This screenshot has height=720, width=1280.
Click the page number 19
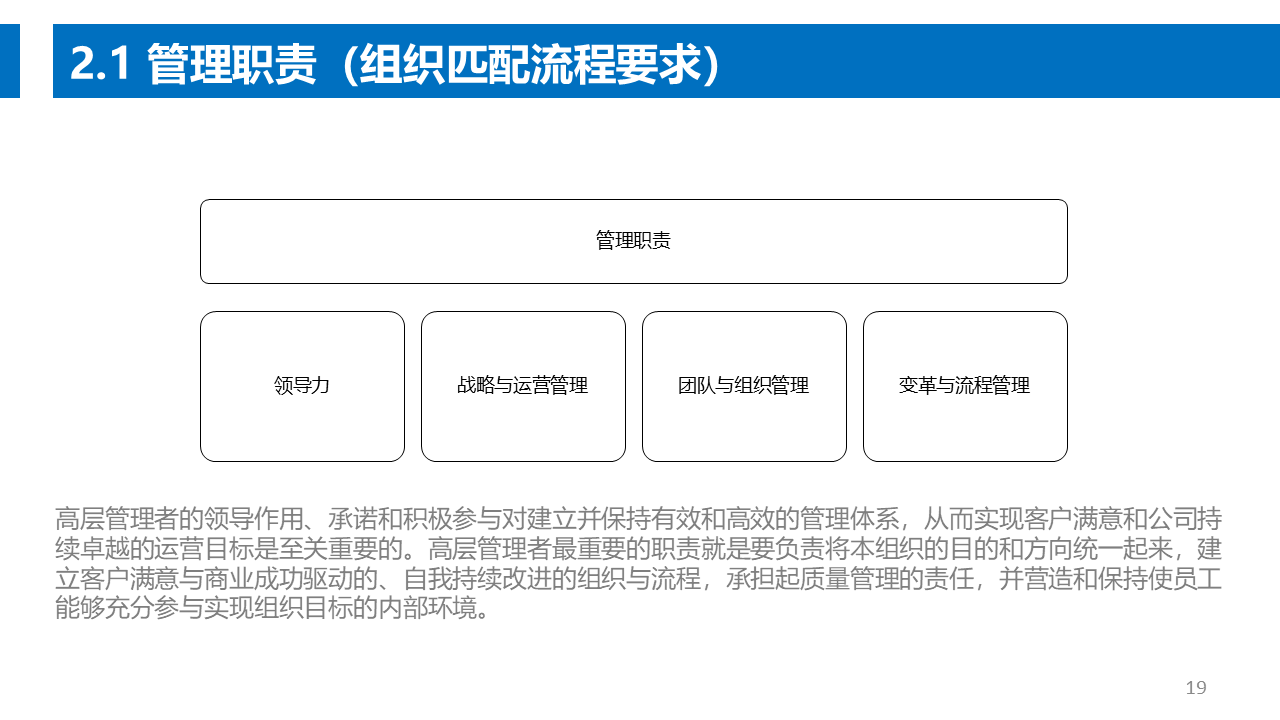1196,688
